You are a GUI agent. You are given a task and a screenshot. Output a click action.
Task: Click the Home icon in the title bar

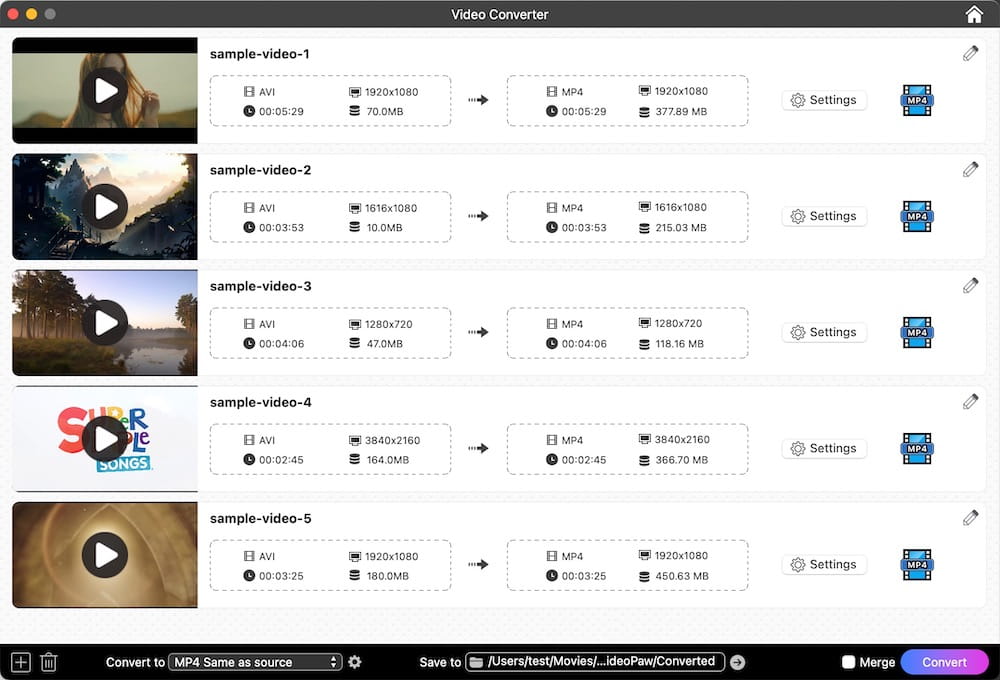coord(973,14)
